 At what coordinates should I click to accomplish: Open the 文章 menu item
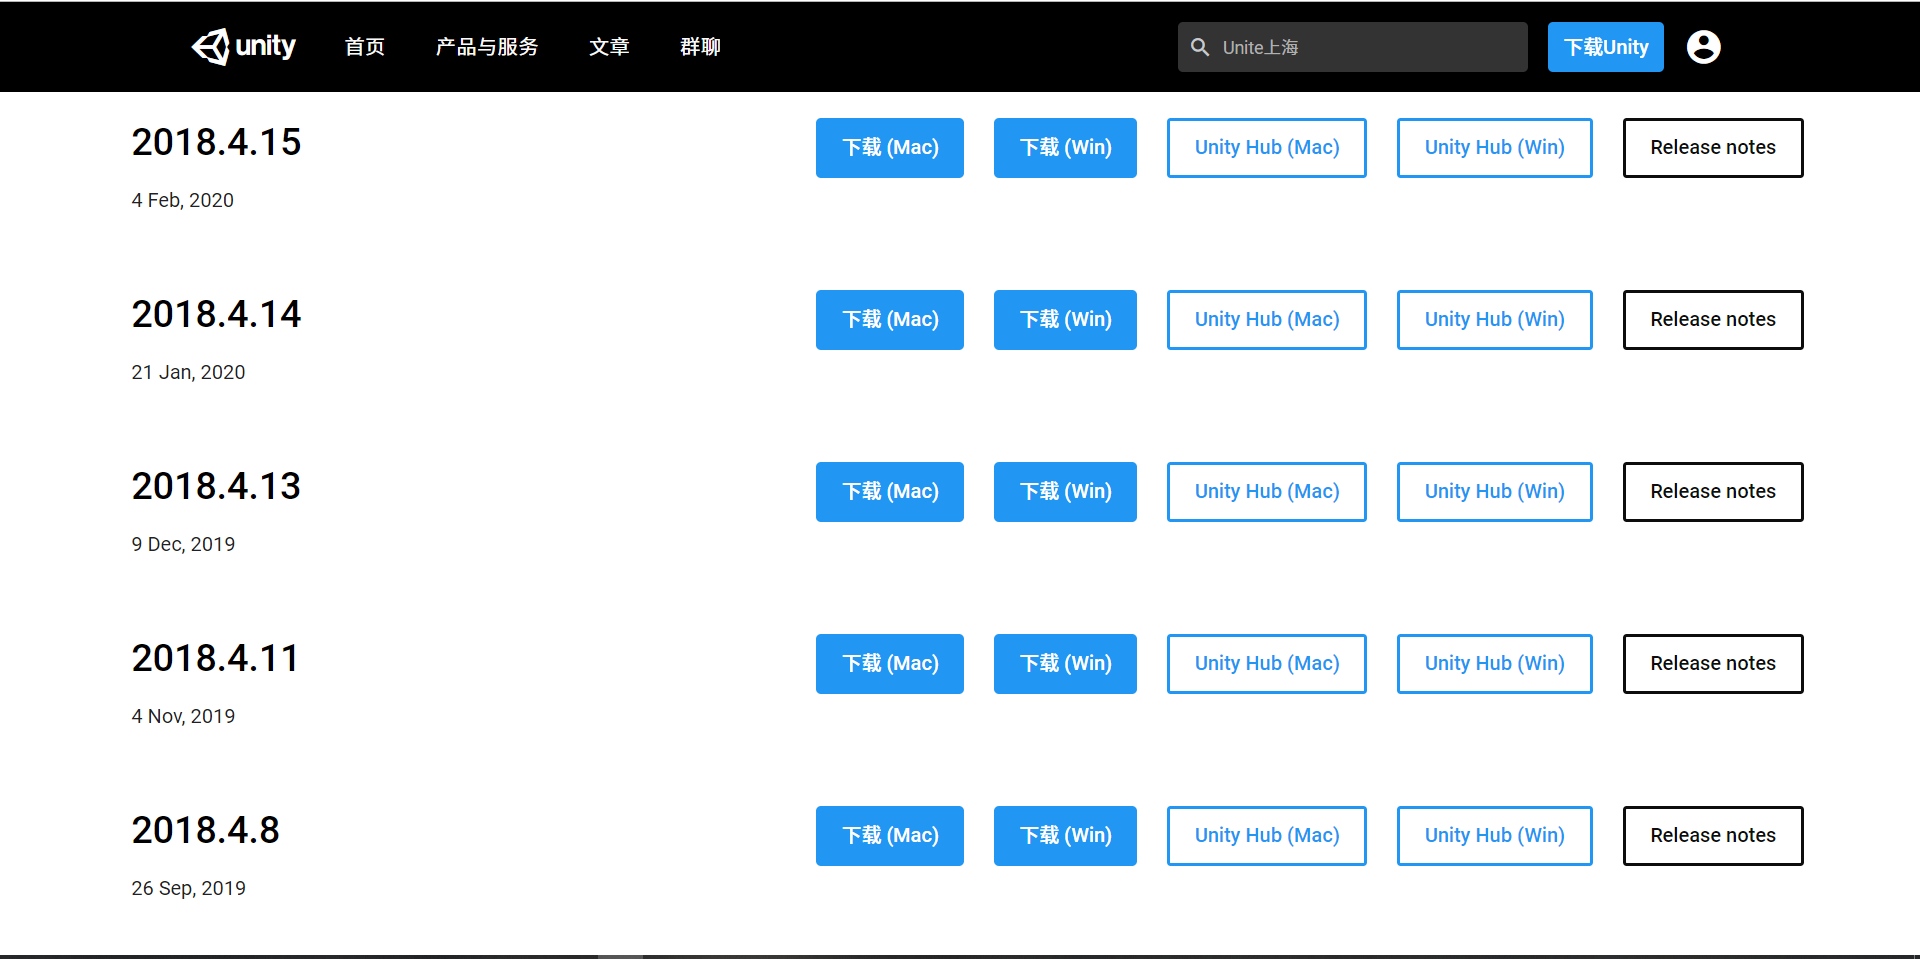click(x=609, y=47)
